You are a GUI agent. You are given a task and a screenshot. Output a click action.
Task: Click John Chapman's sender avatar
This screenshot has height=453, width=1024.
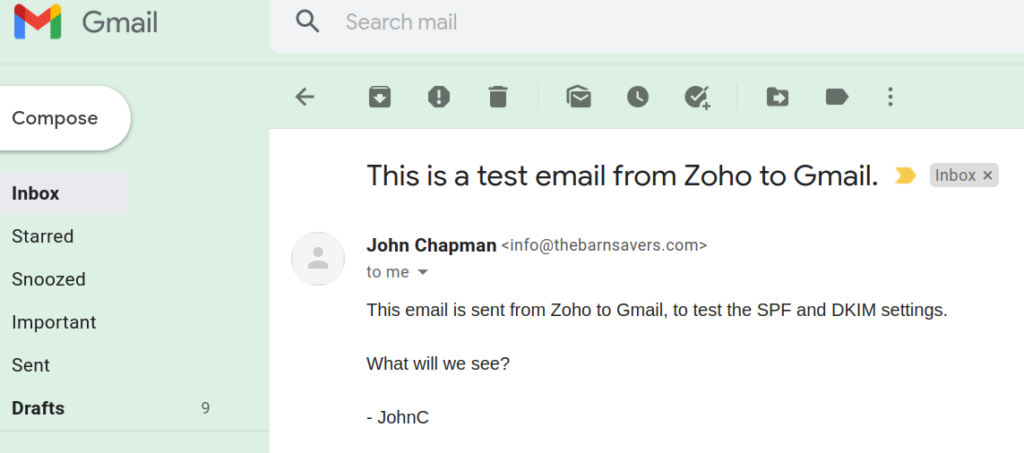click(318, 258)
